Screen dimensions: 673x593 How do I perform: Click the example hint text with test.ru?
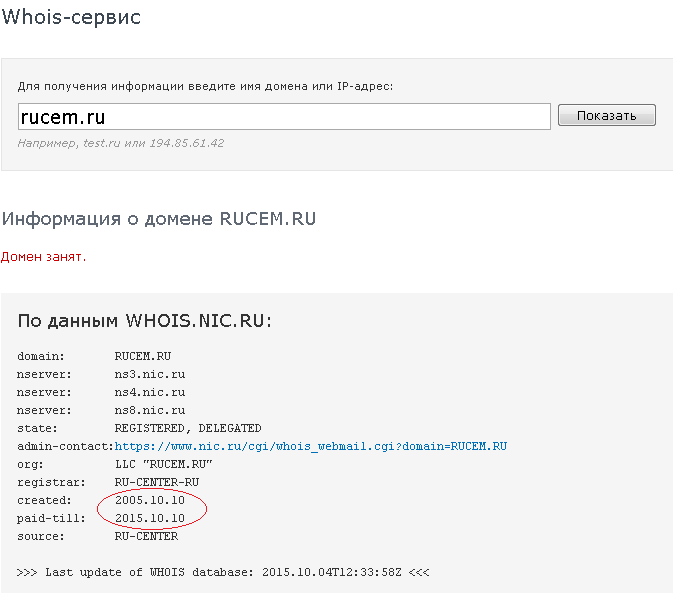[120, 143]
